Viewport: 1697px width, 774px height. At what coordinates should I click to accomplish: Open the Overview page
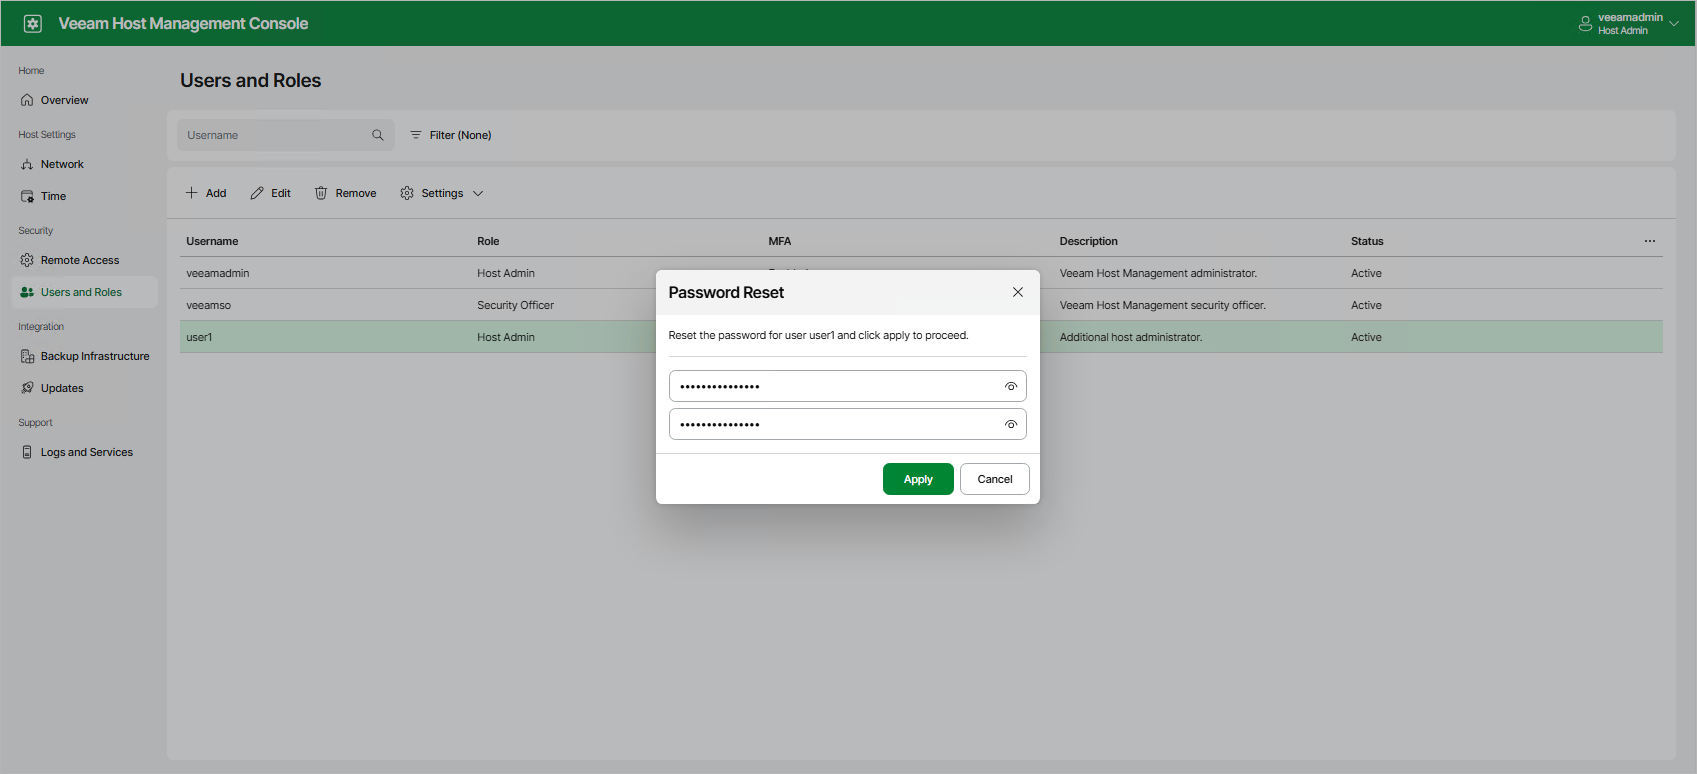point(84,100)
